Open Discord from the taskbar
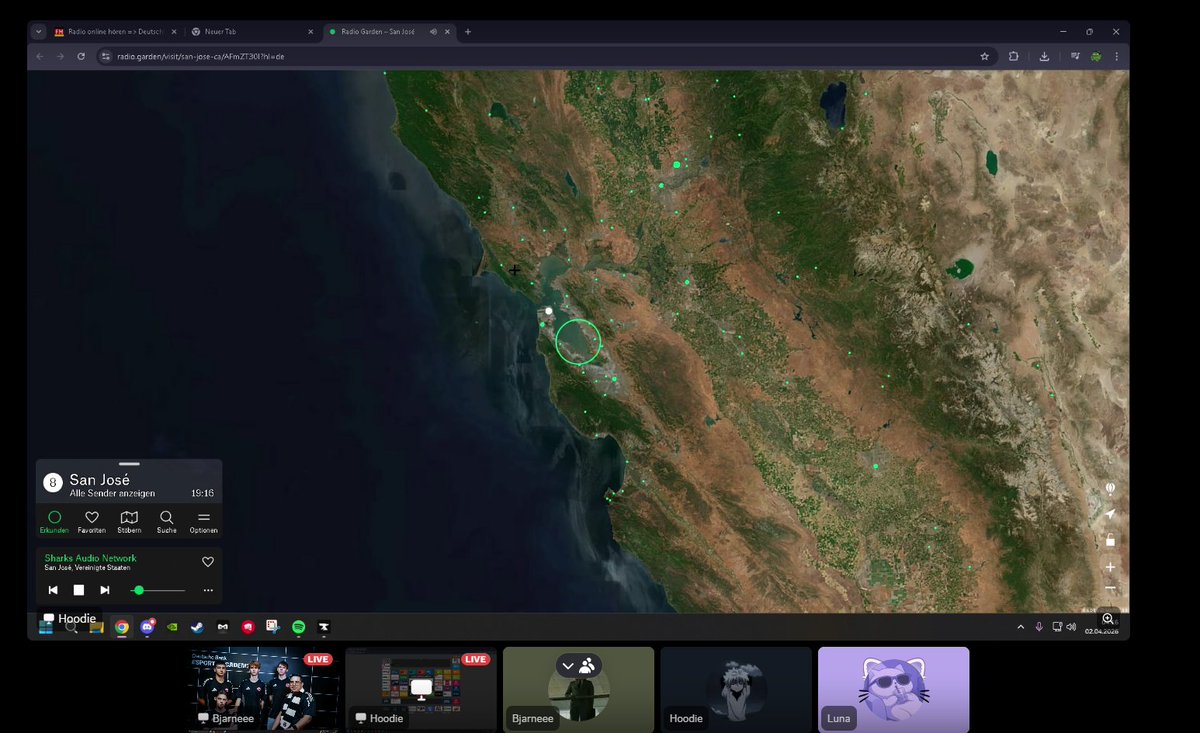 [x=148, y=627]
